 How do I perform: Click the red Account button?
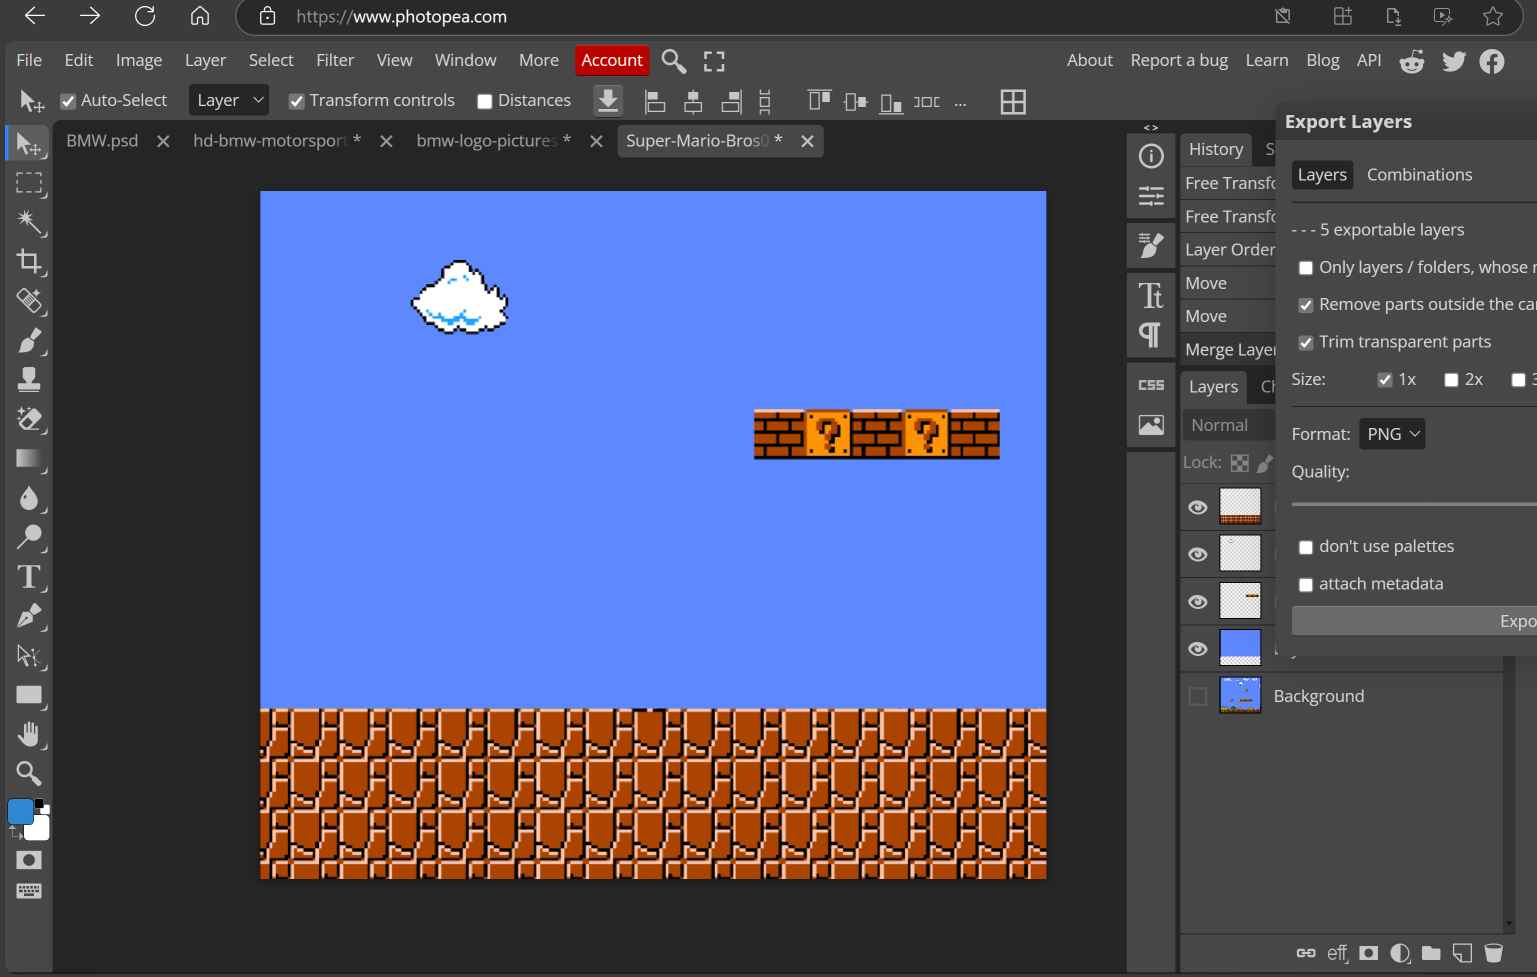tap(612, 60)
